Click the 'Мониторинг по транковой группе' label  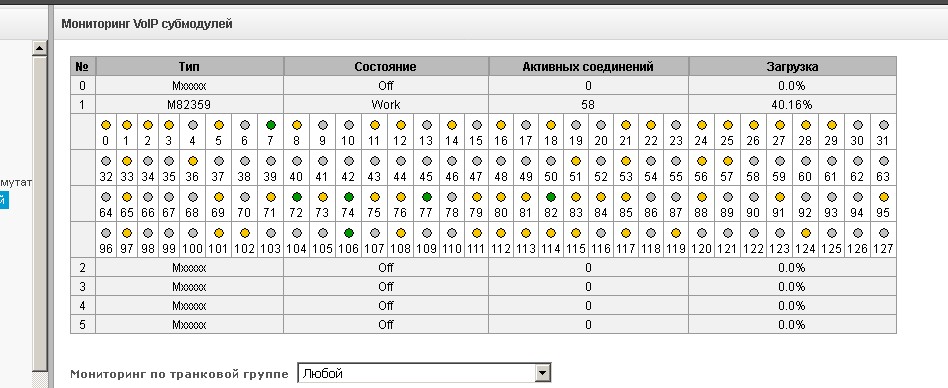click(x=180, y=373)
